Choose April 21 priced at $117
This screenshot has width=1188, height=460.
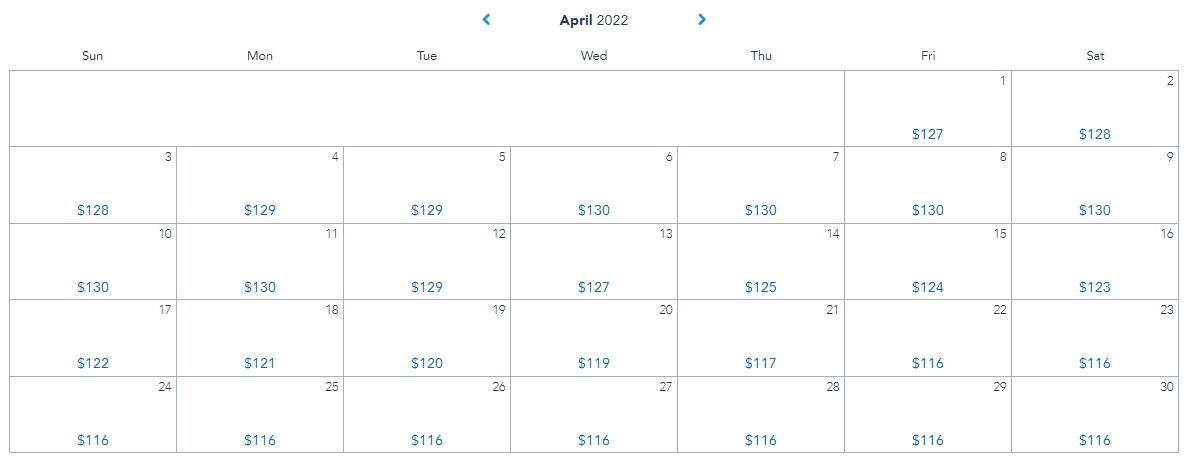click(761, 363)
